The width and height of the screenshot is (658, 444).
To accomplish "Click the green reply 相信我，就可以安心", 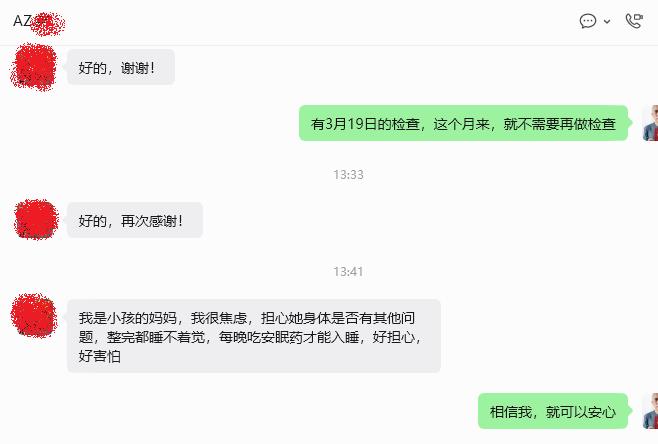I will 553,411.
